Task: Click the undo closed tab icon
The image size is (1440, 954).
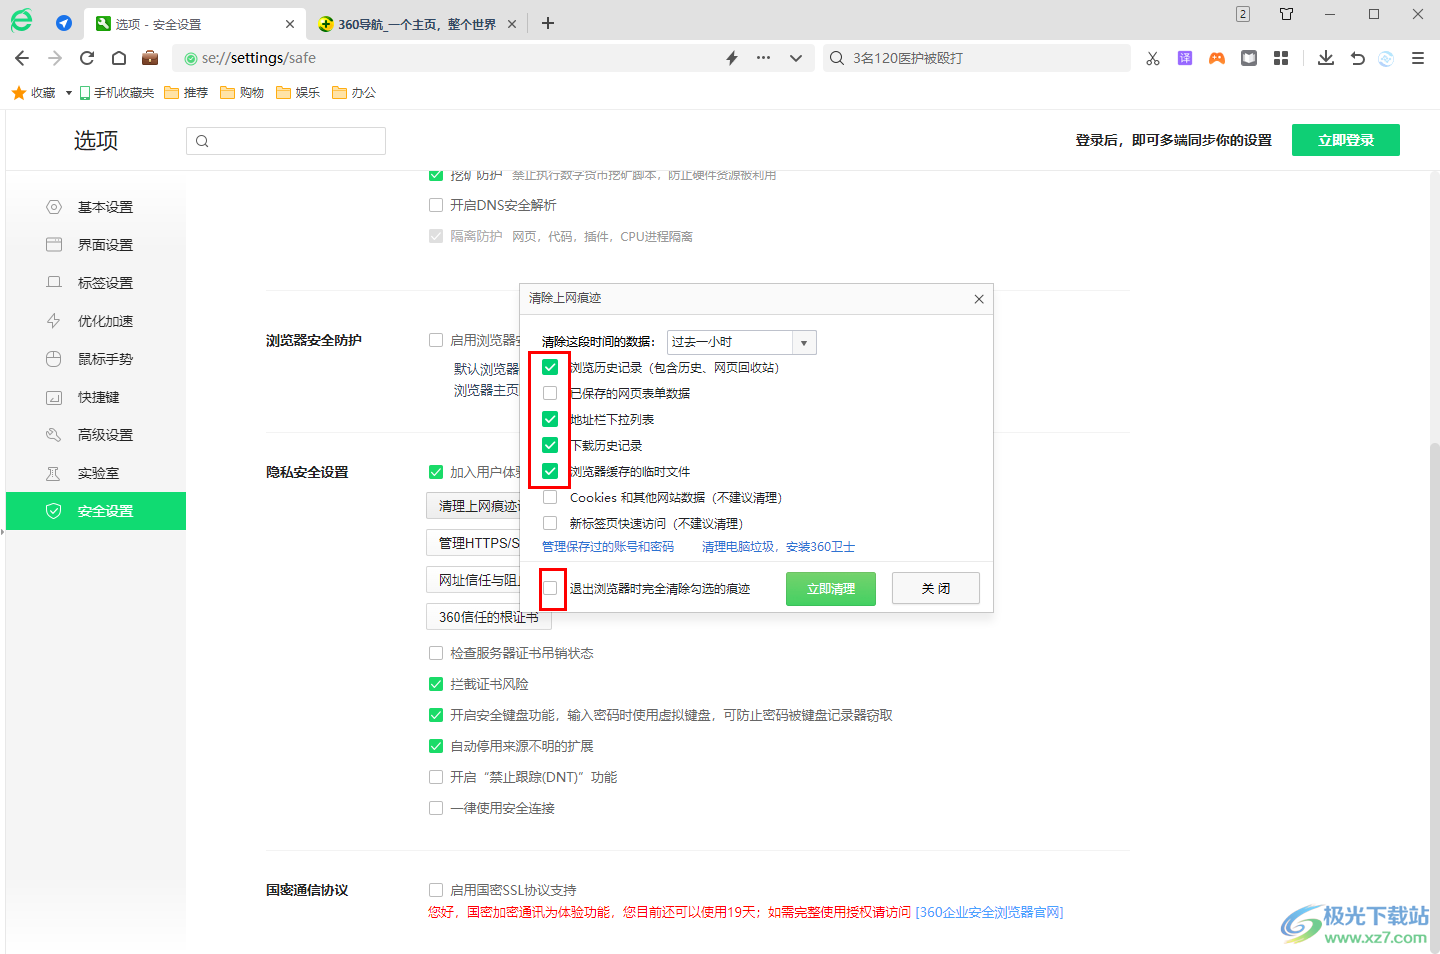Action: [x=1357, y=58]
